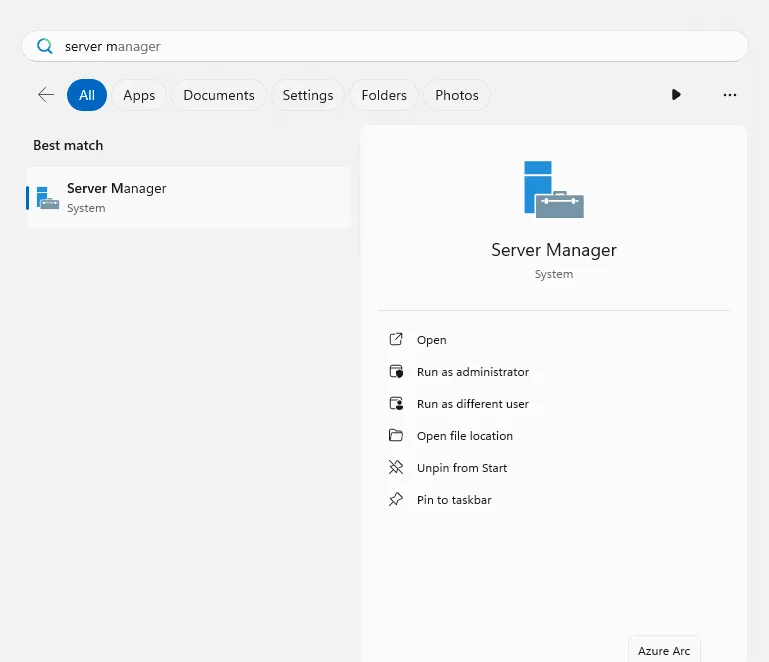The width and height of the screenshot is (769, 662).
Task: Go back using the left arrow
Action: pyautogui.click(x=46, y=95)
